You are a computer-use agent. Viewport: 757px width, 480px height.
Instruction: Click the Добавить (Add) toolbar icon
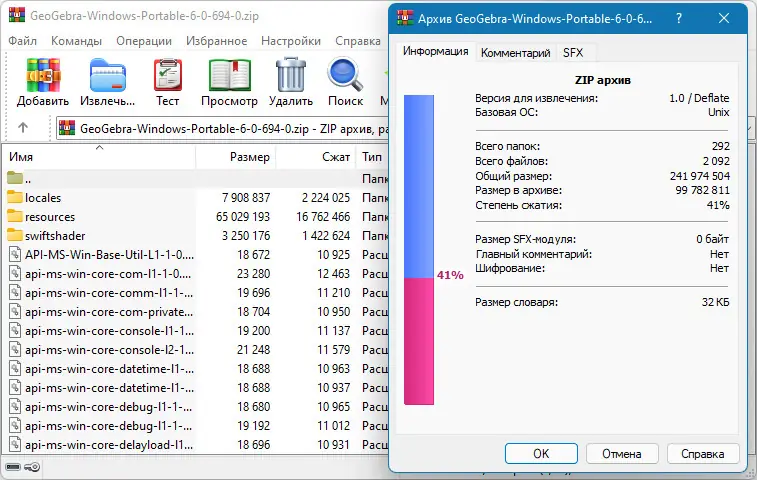(43, 75)
